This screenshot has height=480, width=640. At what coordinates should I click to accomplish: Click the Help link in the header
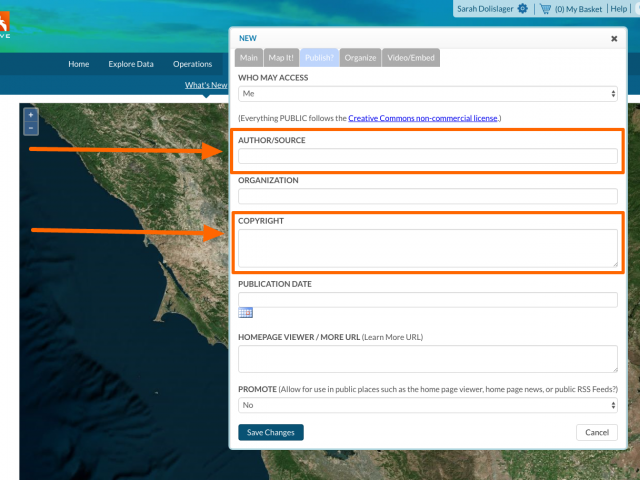619,8
